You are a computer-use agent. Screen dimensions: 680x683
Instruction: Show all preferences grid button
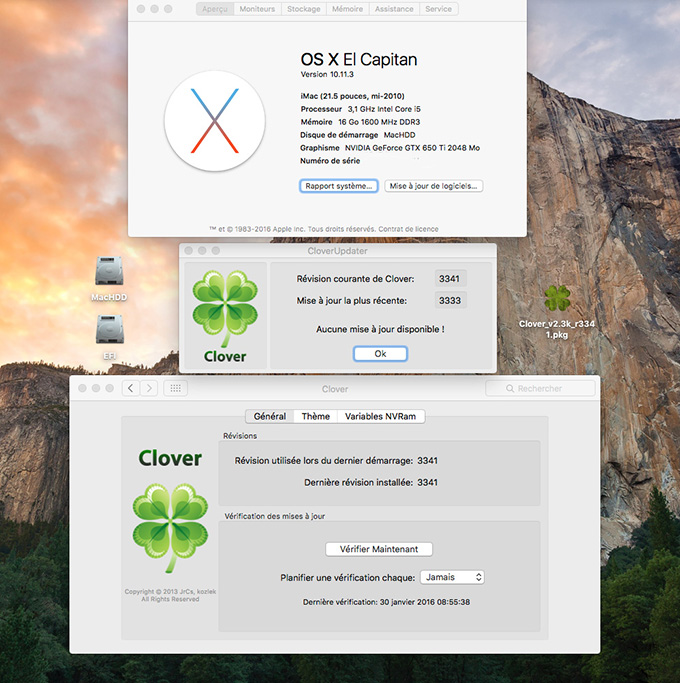[x=176, y=388]
